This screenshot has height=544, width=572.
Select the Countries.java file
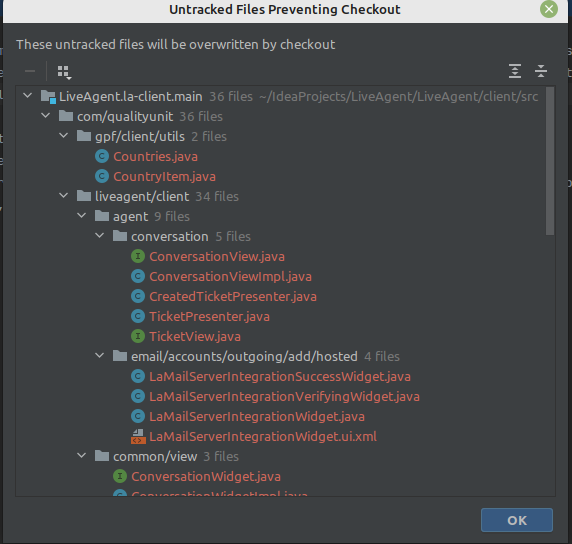point(155,157)
